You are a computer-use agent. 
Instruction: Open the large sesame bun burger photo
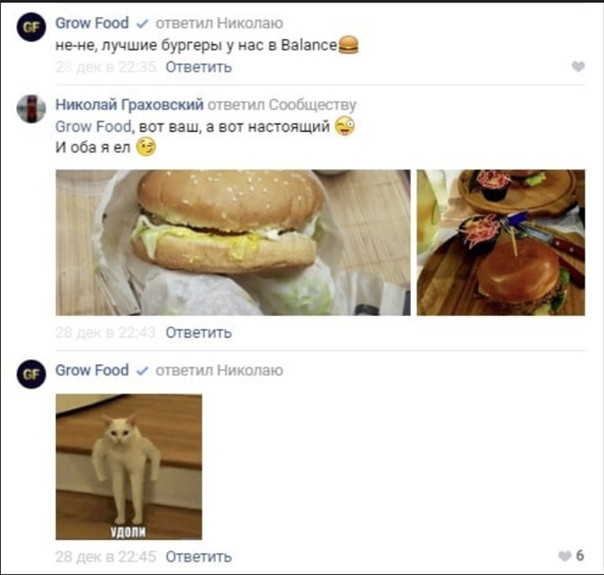point(233,243)
